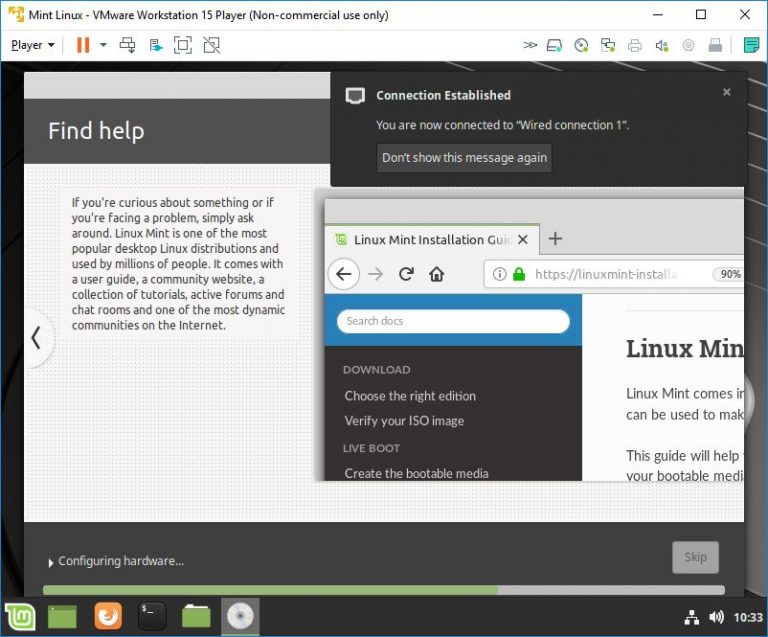The image size is (768, 637).
Task: Click the green padlock icon
Action: tap(519, 274)
